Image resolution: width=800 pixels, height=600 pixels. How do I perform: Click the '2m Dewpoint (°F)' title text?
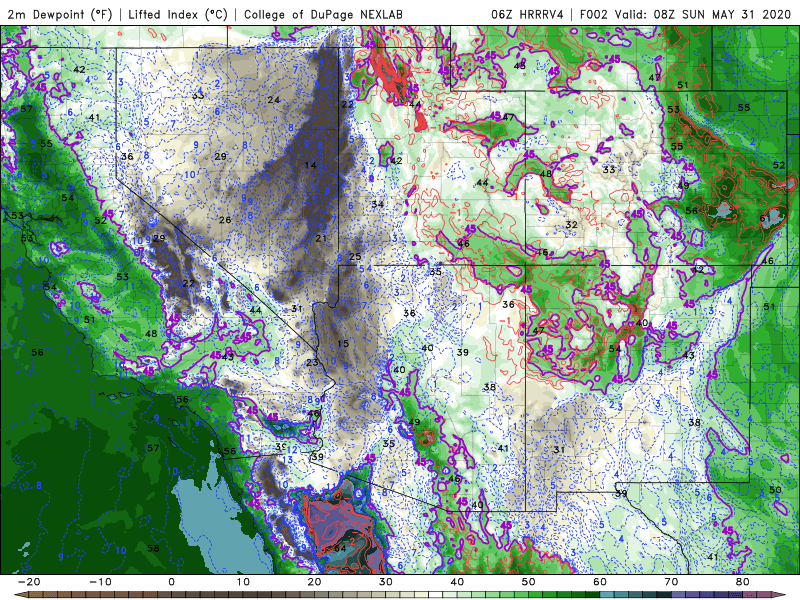(60, 14)
